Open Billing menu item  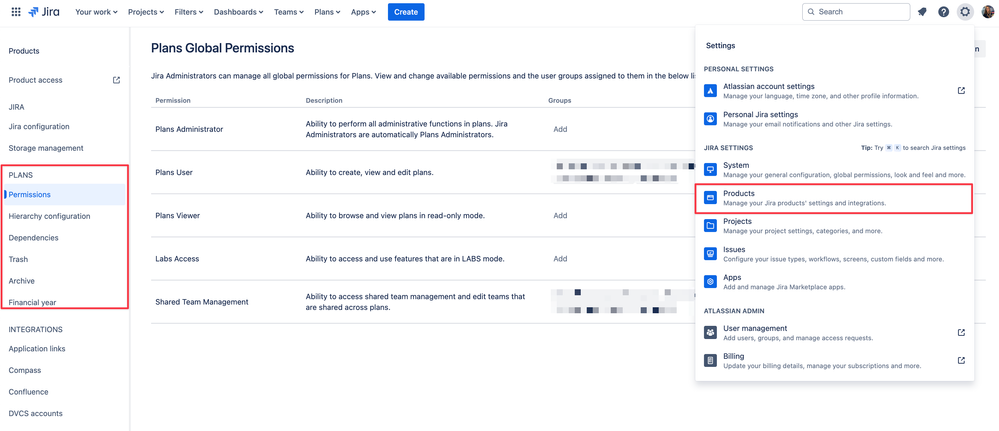tap(835, 361)
